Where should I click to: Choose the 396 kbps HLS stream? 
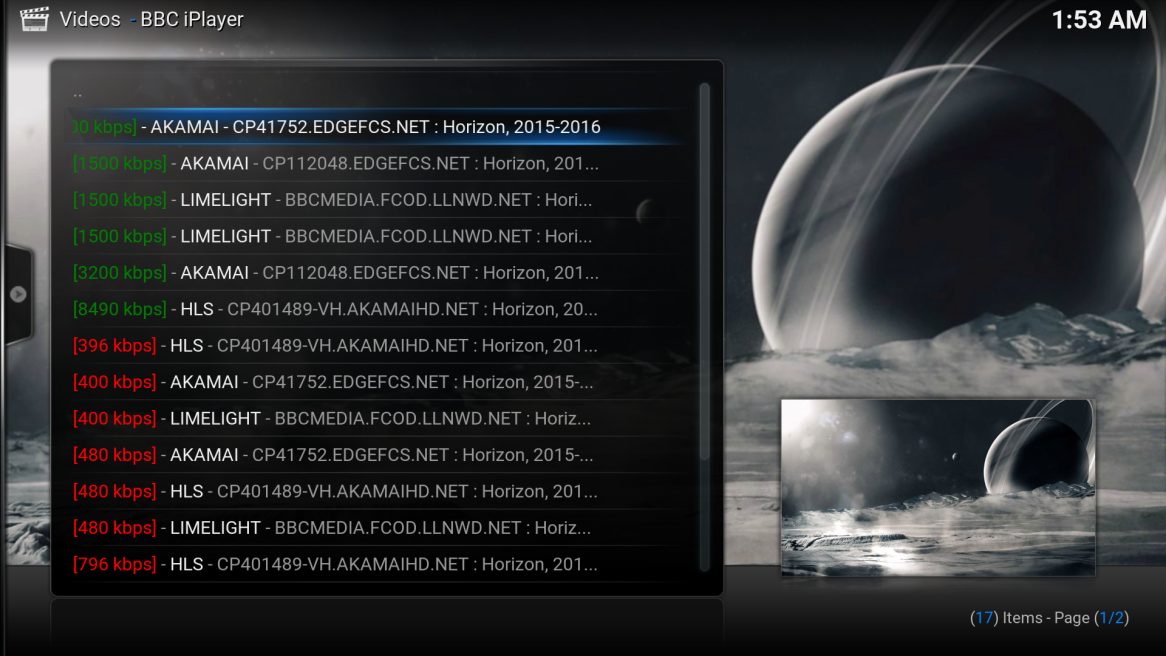[379, 346]
